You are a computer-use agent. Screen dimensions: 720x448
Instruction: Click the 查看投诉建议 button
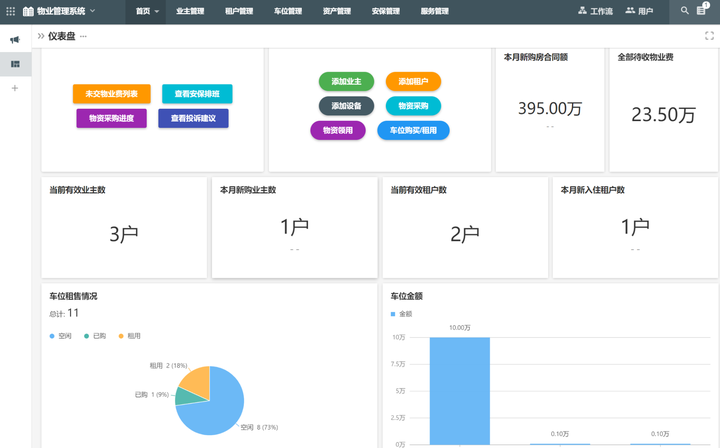click(193, 118)
